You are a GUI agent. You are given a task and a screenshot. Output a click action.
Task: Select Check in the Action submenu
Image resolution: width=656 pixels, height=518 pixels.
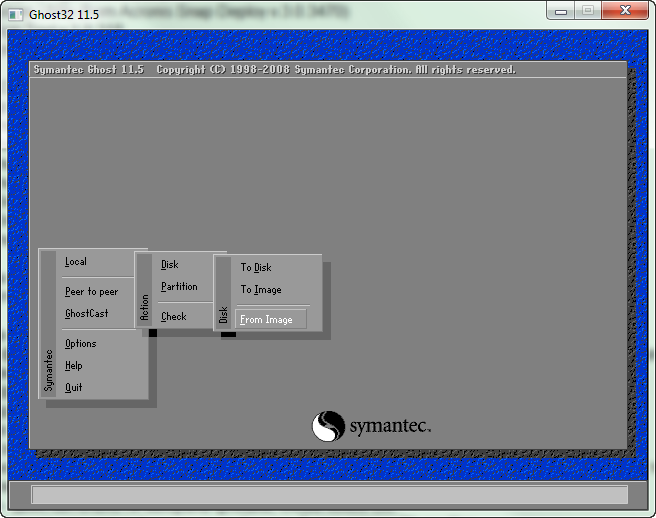174,317
